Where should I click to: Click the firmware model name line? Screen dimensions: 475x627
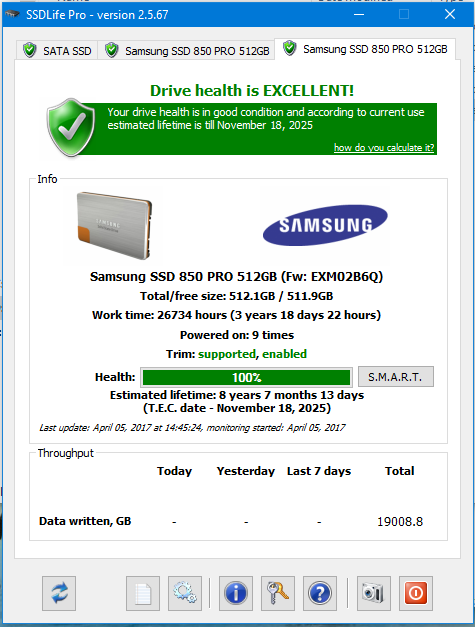tap(236, 277)
